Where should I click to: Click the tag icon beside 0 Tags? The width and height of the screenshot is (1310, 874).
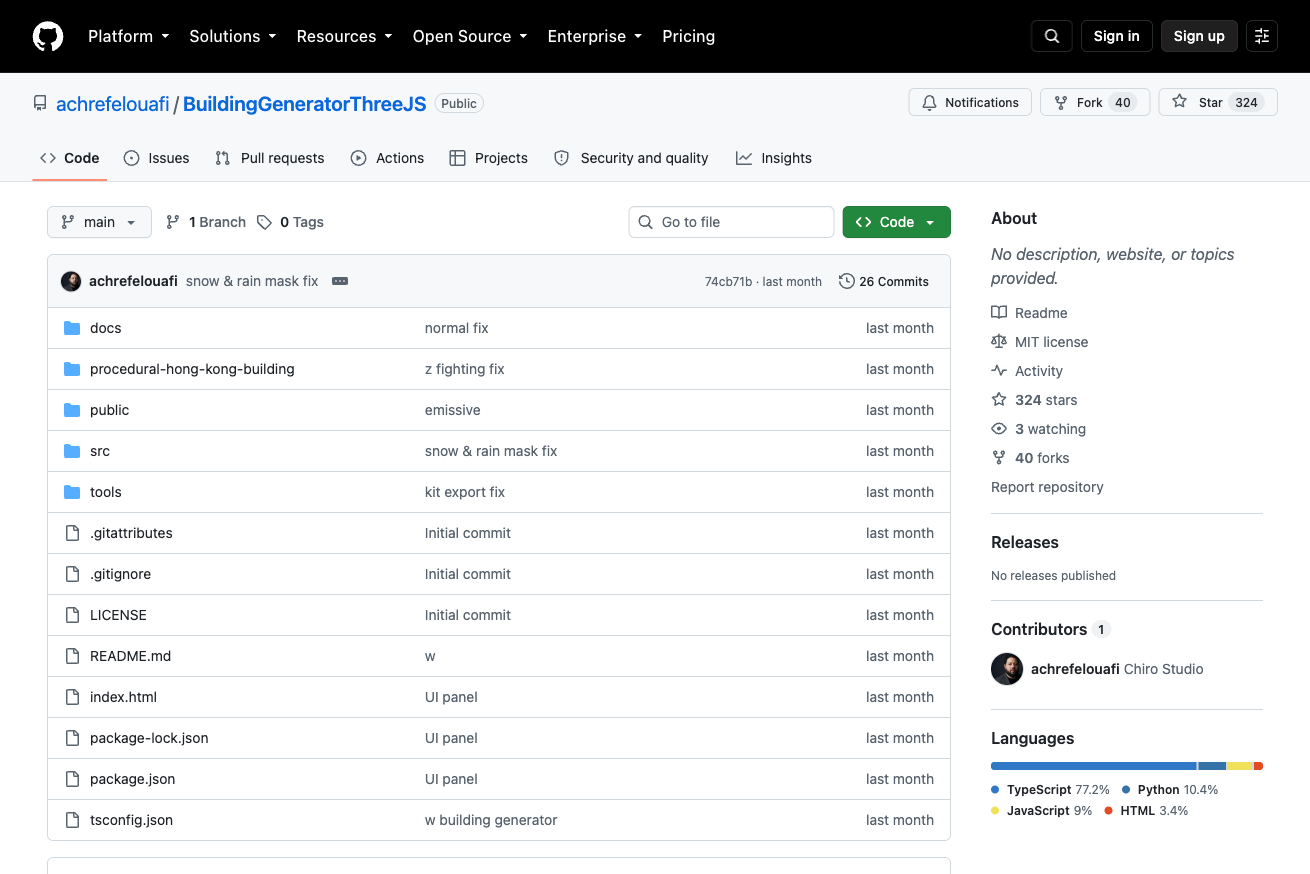[x=264, y=222]
